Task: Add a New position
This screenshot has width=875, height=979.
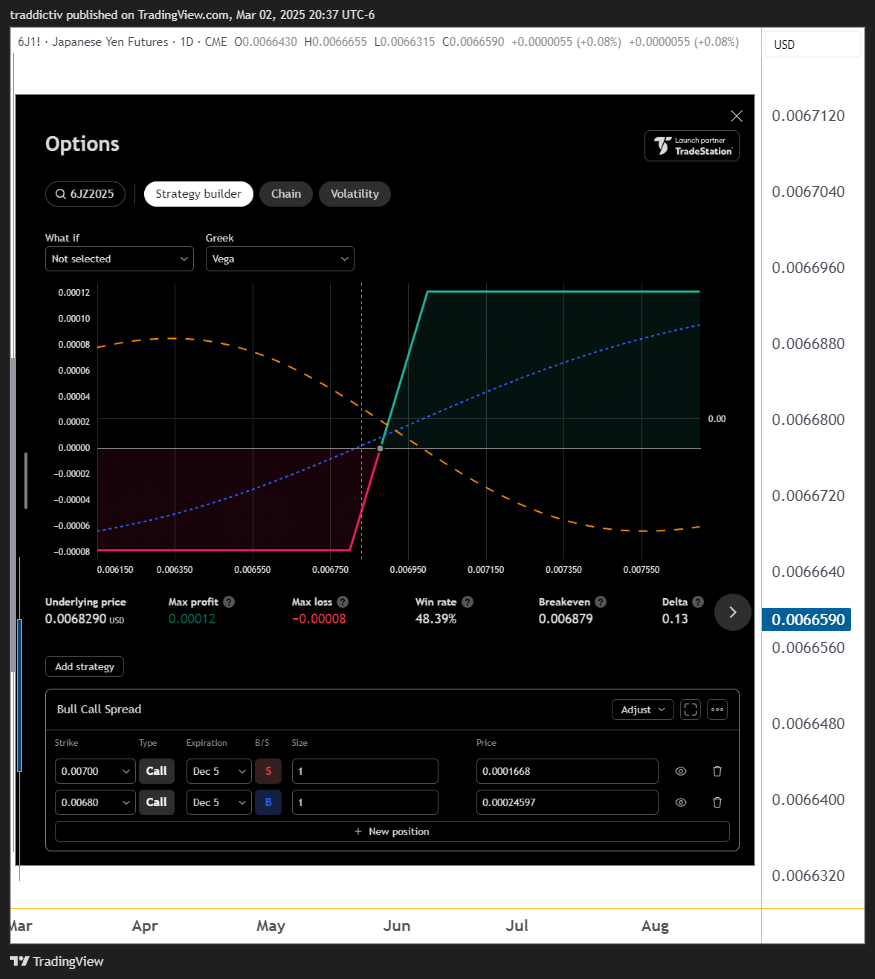Action: pos(392,832)
